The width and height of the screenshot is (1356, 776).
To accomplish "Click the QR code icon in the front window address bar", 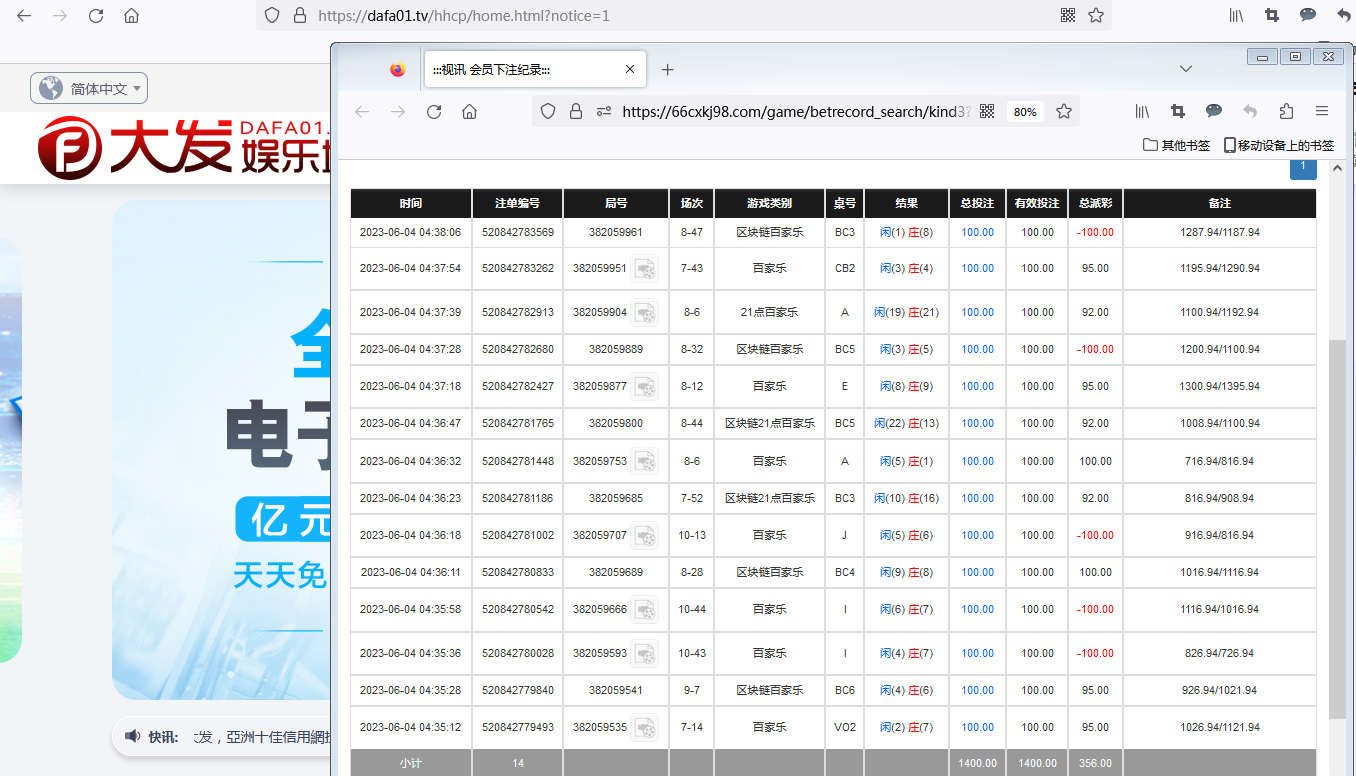I will [987, 112].
